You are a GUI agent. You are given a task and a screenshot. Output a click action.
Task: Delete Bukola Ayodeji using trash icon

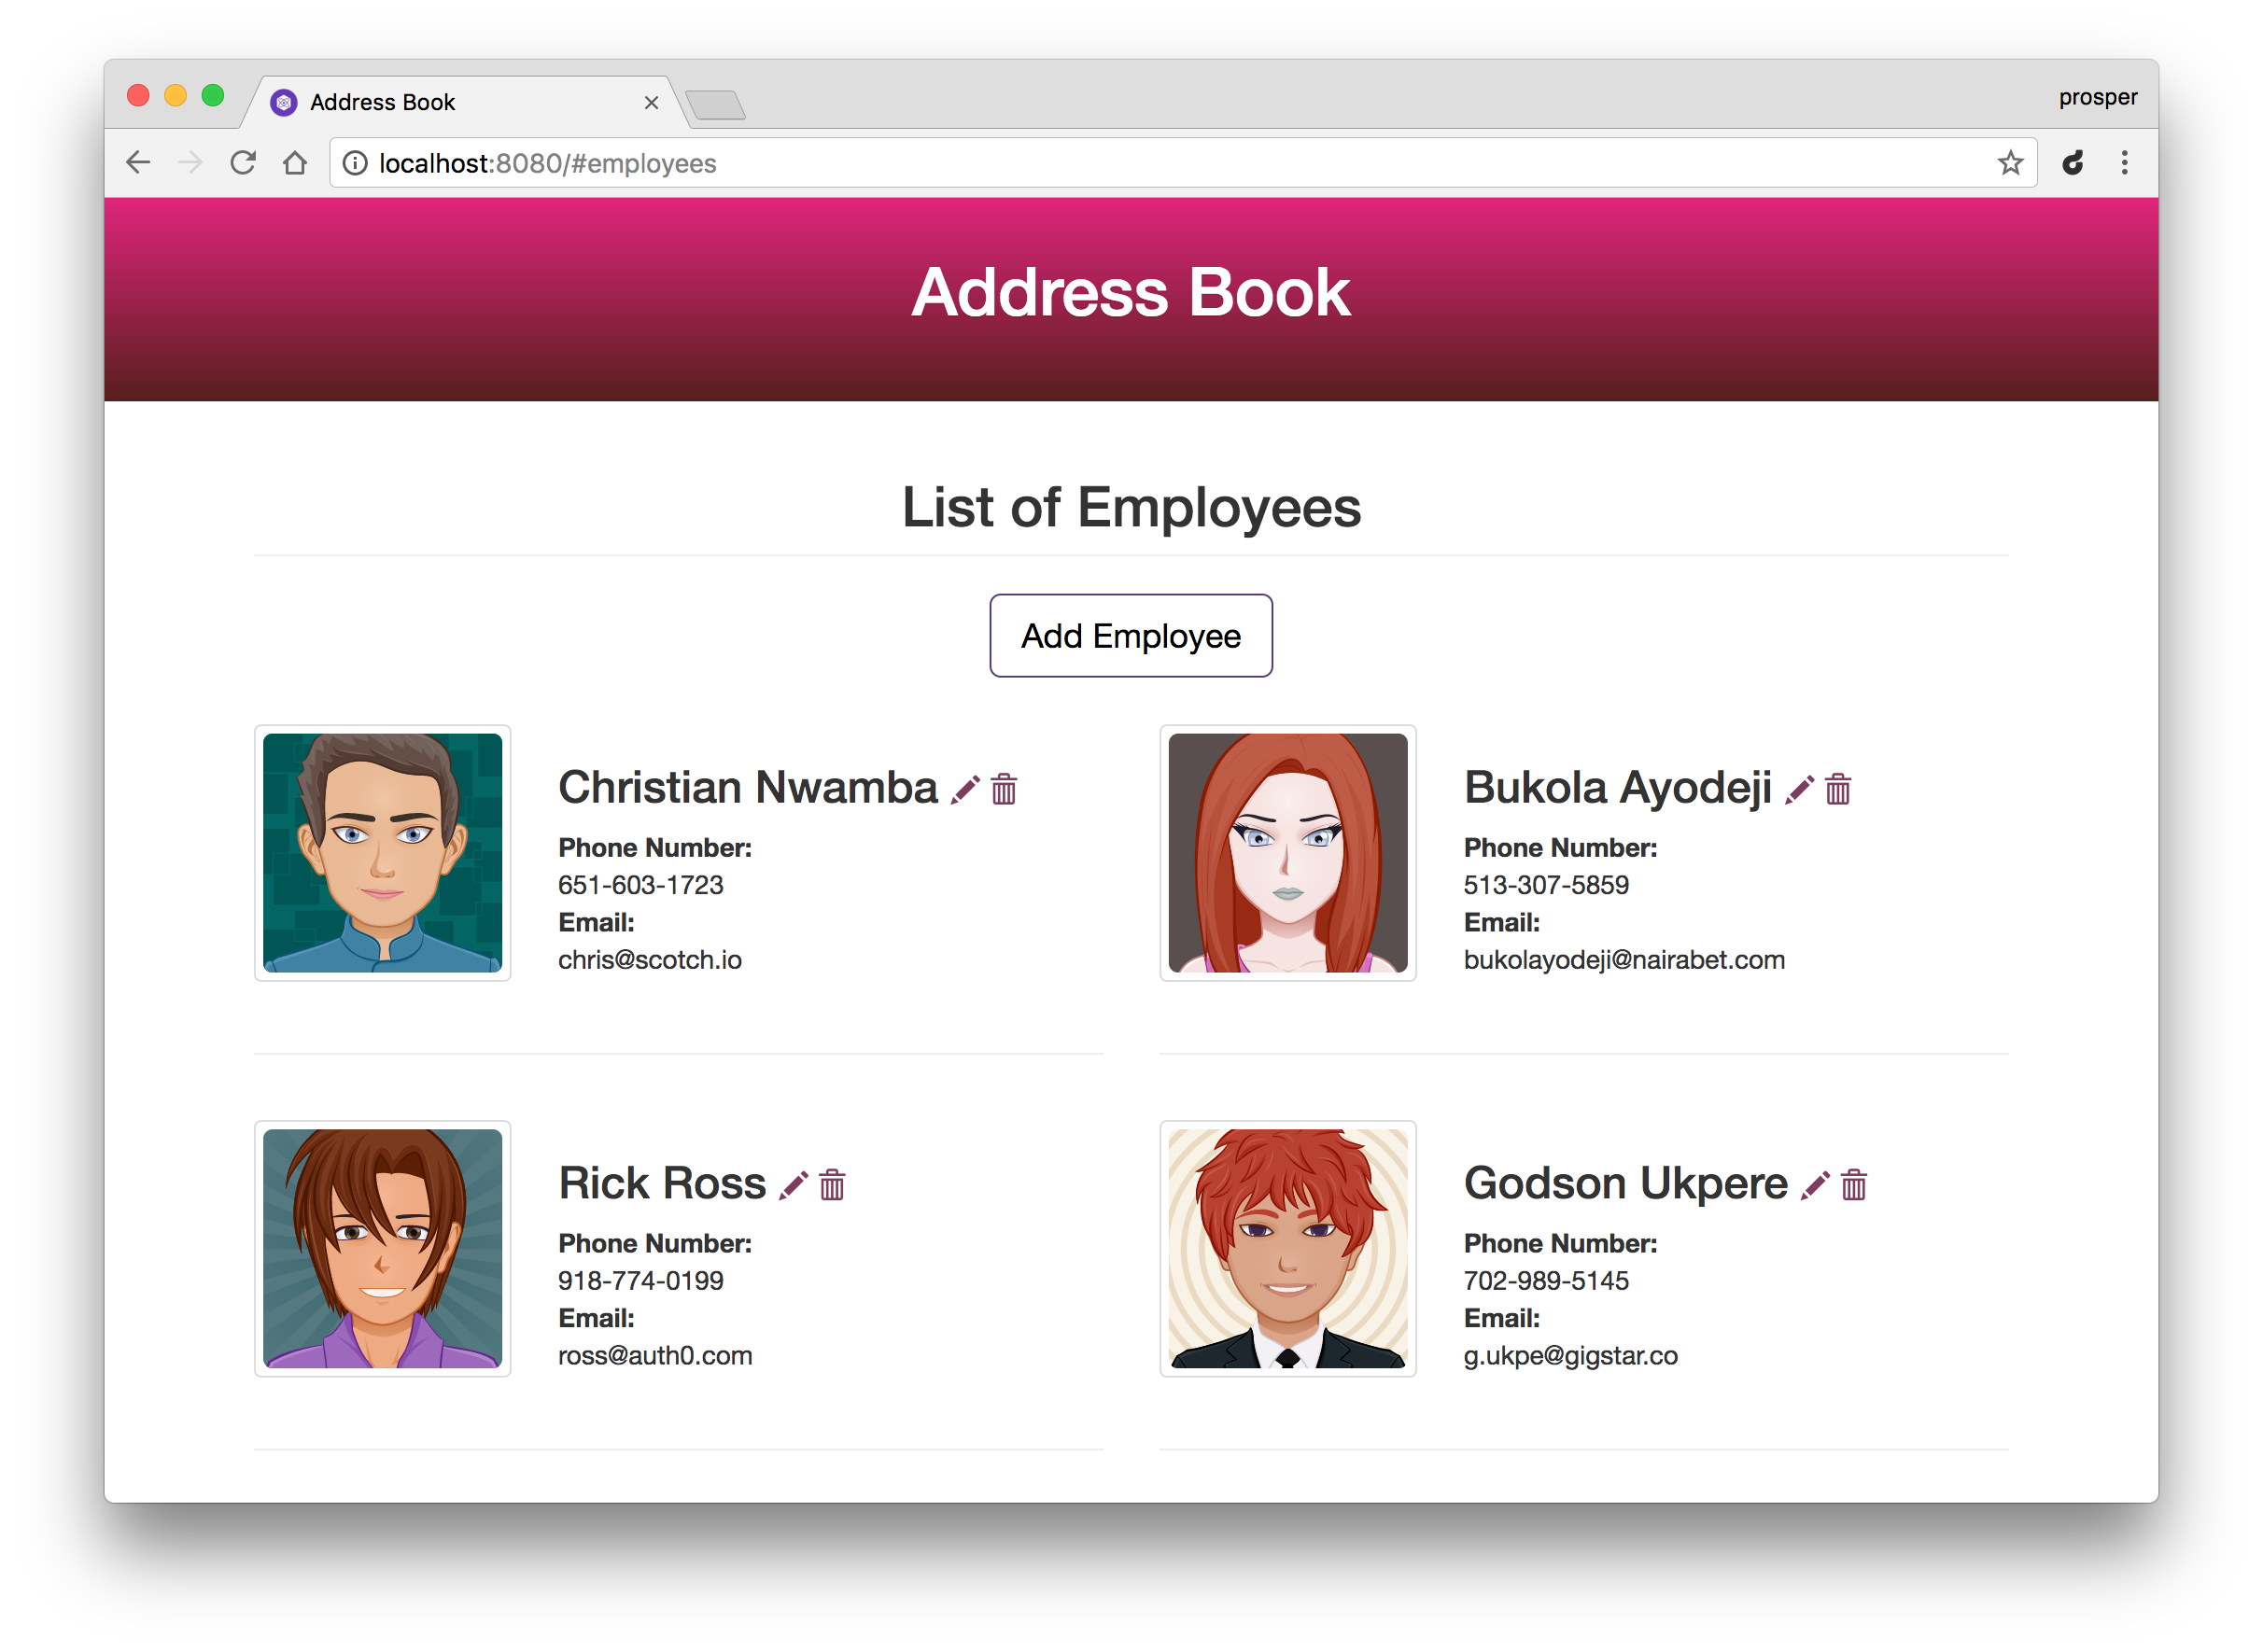[1838, 790]
